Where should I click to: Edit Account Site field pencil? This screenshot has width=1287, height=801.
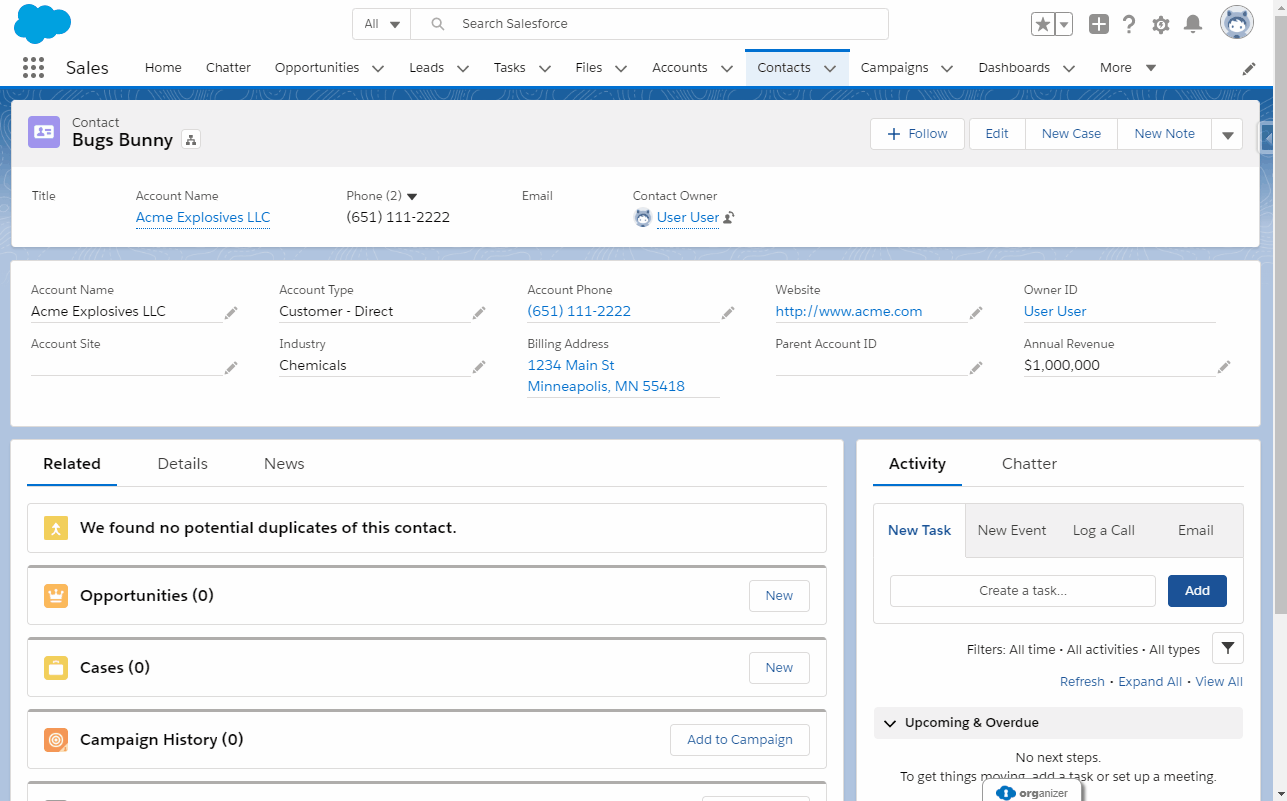click(x=231, y=367)
